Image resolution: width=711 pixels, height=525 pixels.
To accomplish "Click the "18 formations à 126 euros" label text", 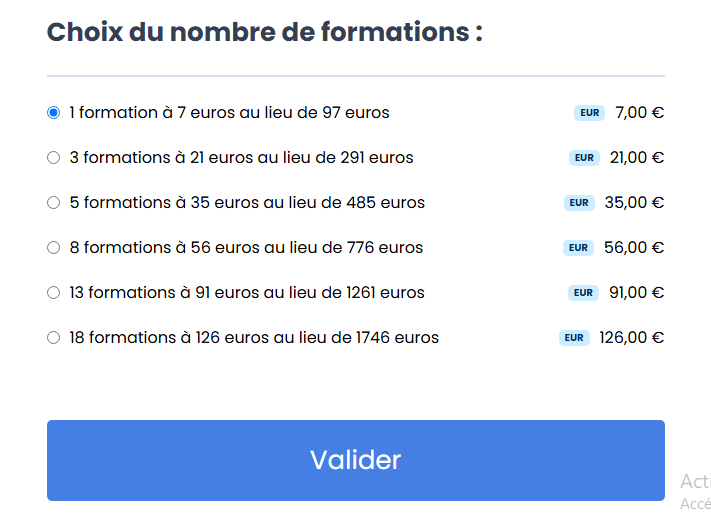I will [x=254, y=338].
